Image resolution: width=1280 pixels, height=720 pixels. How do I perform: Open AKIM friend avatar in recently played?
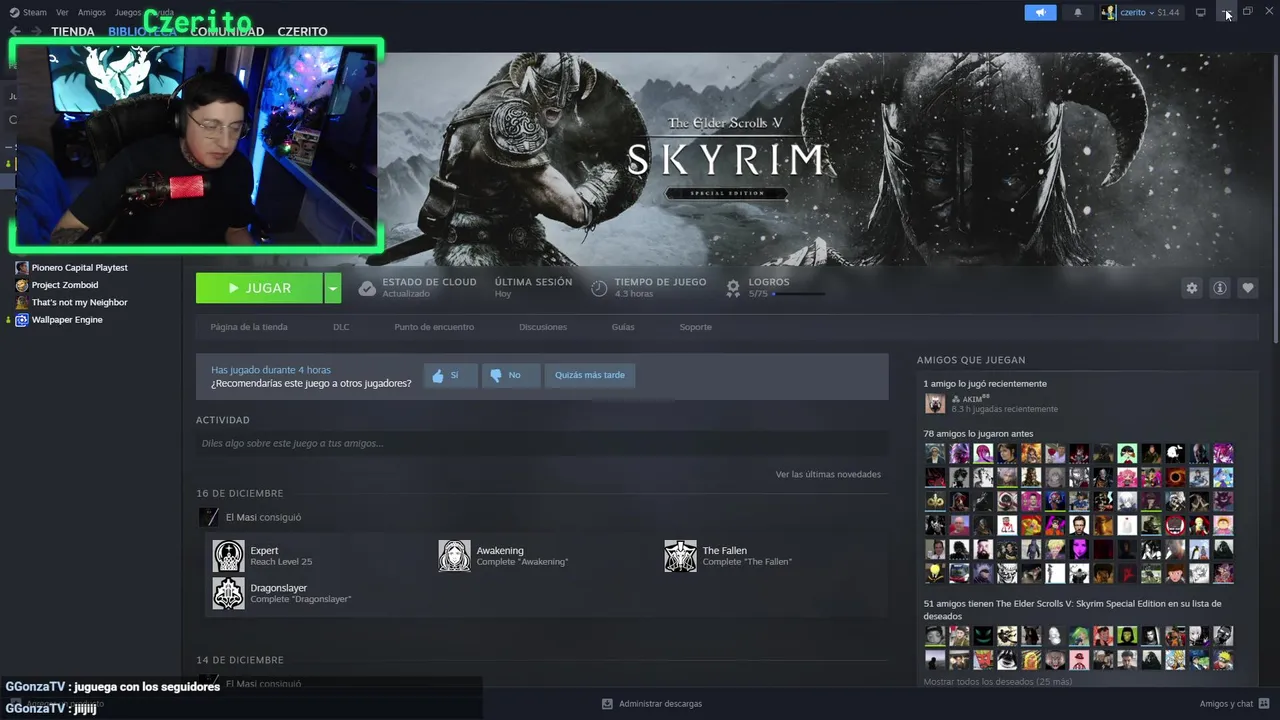935,403
